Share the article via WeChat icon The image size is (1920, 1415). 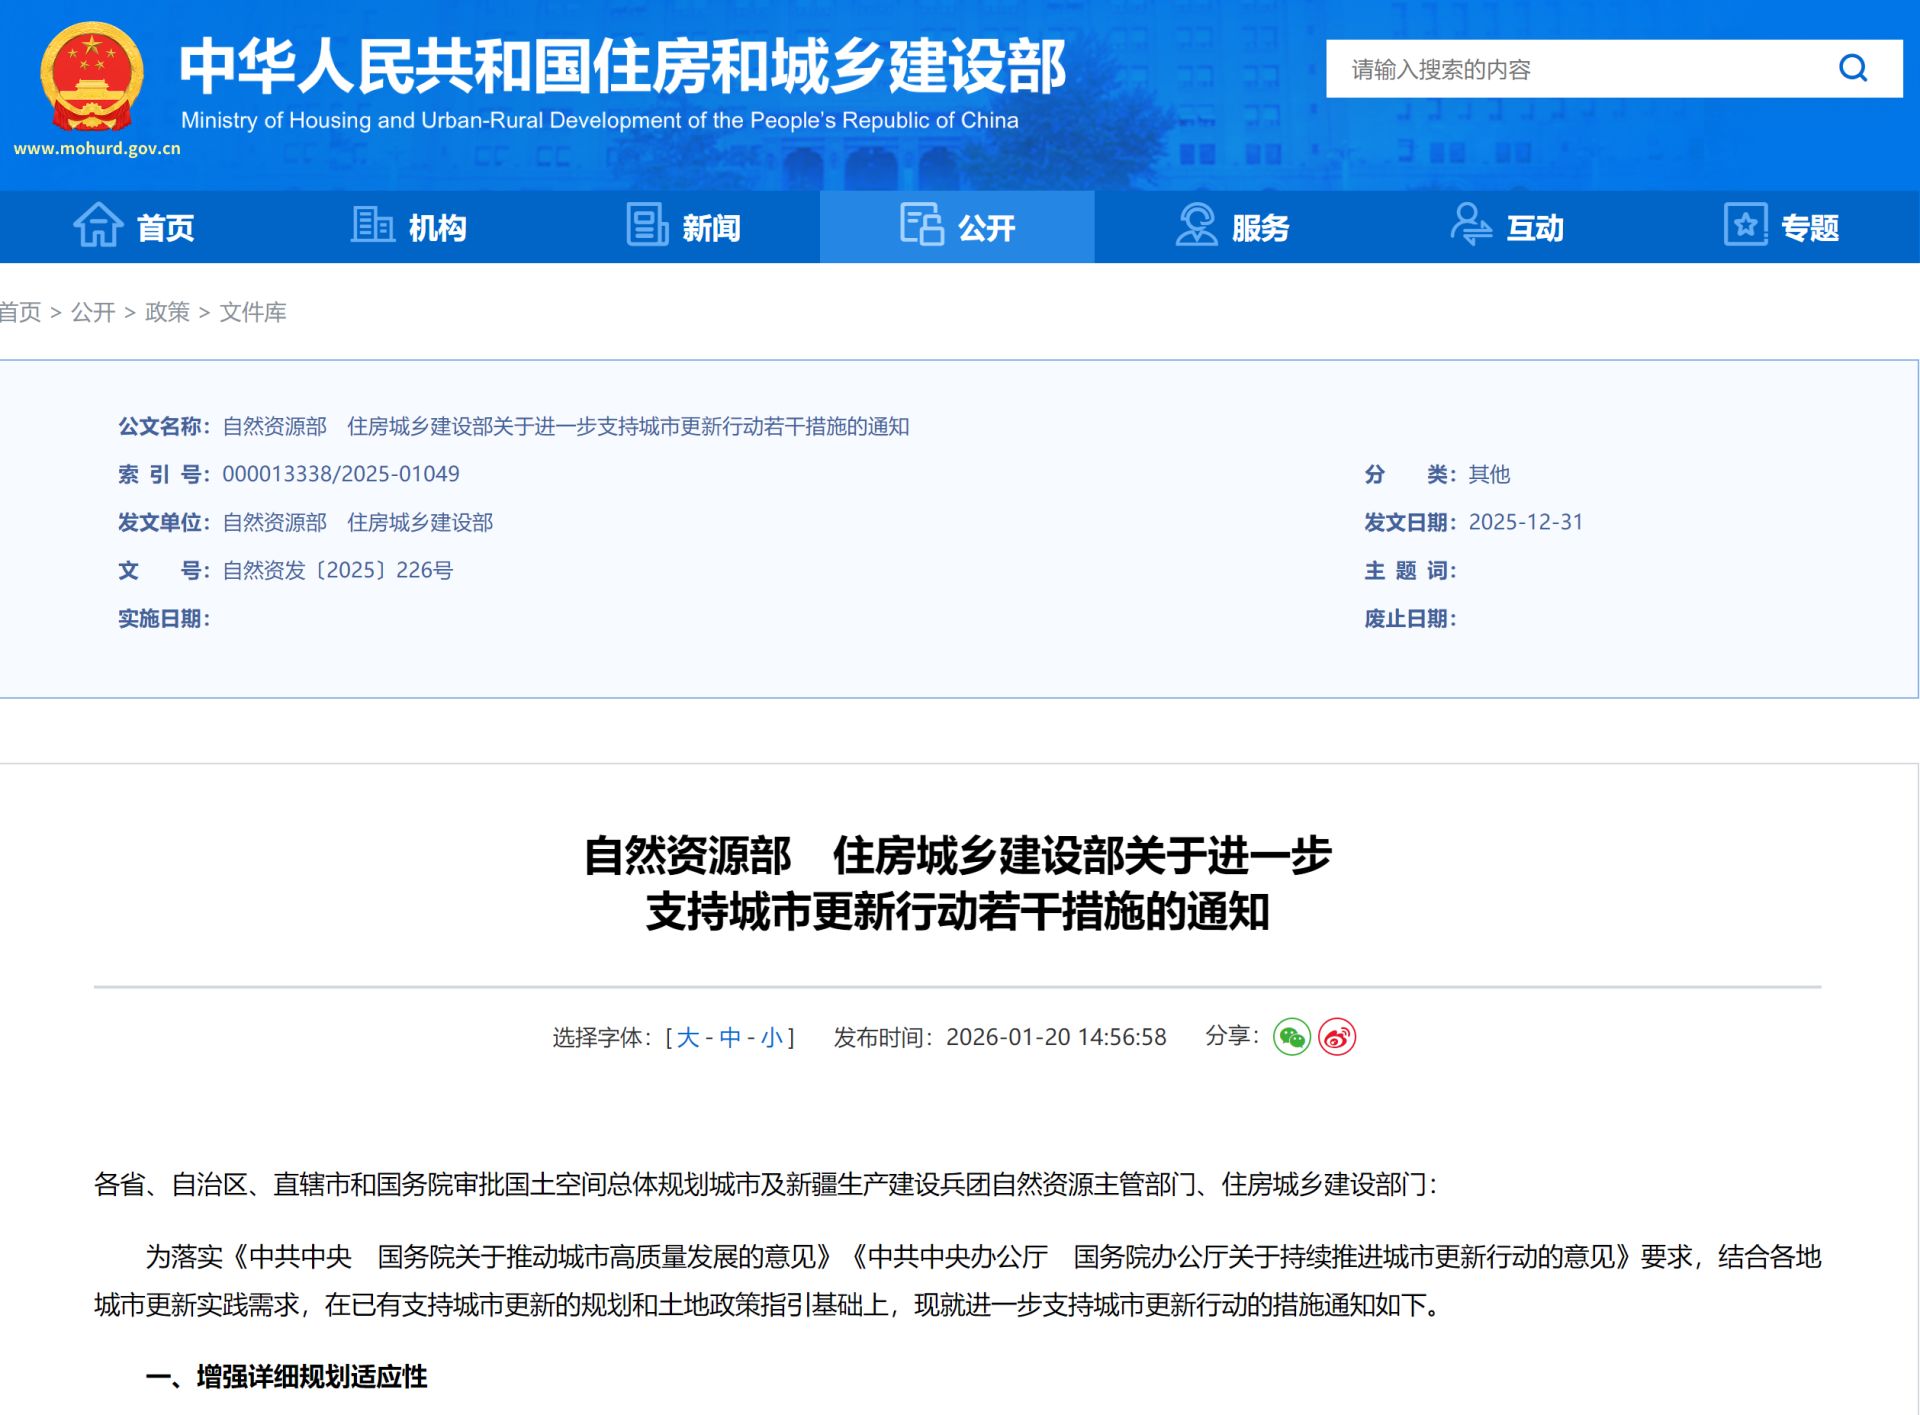click(x=1292, y=1038)
